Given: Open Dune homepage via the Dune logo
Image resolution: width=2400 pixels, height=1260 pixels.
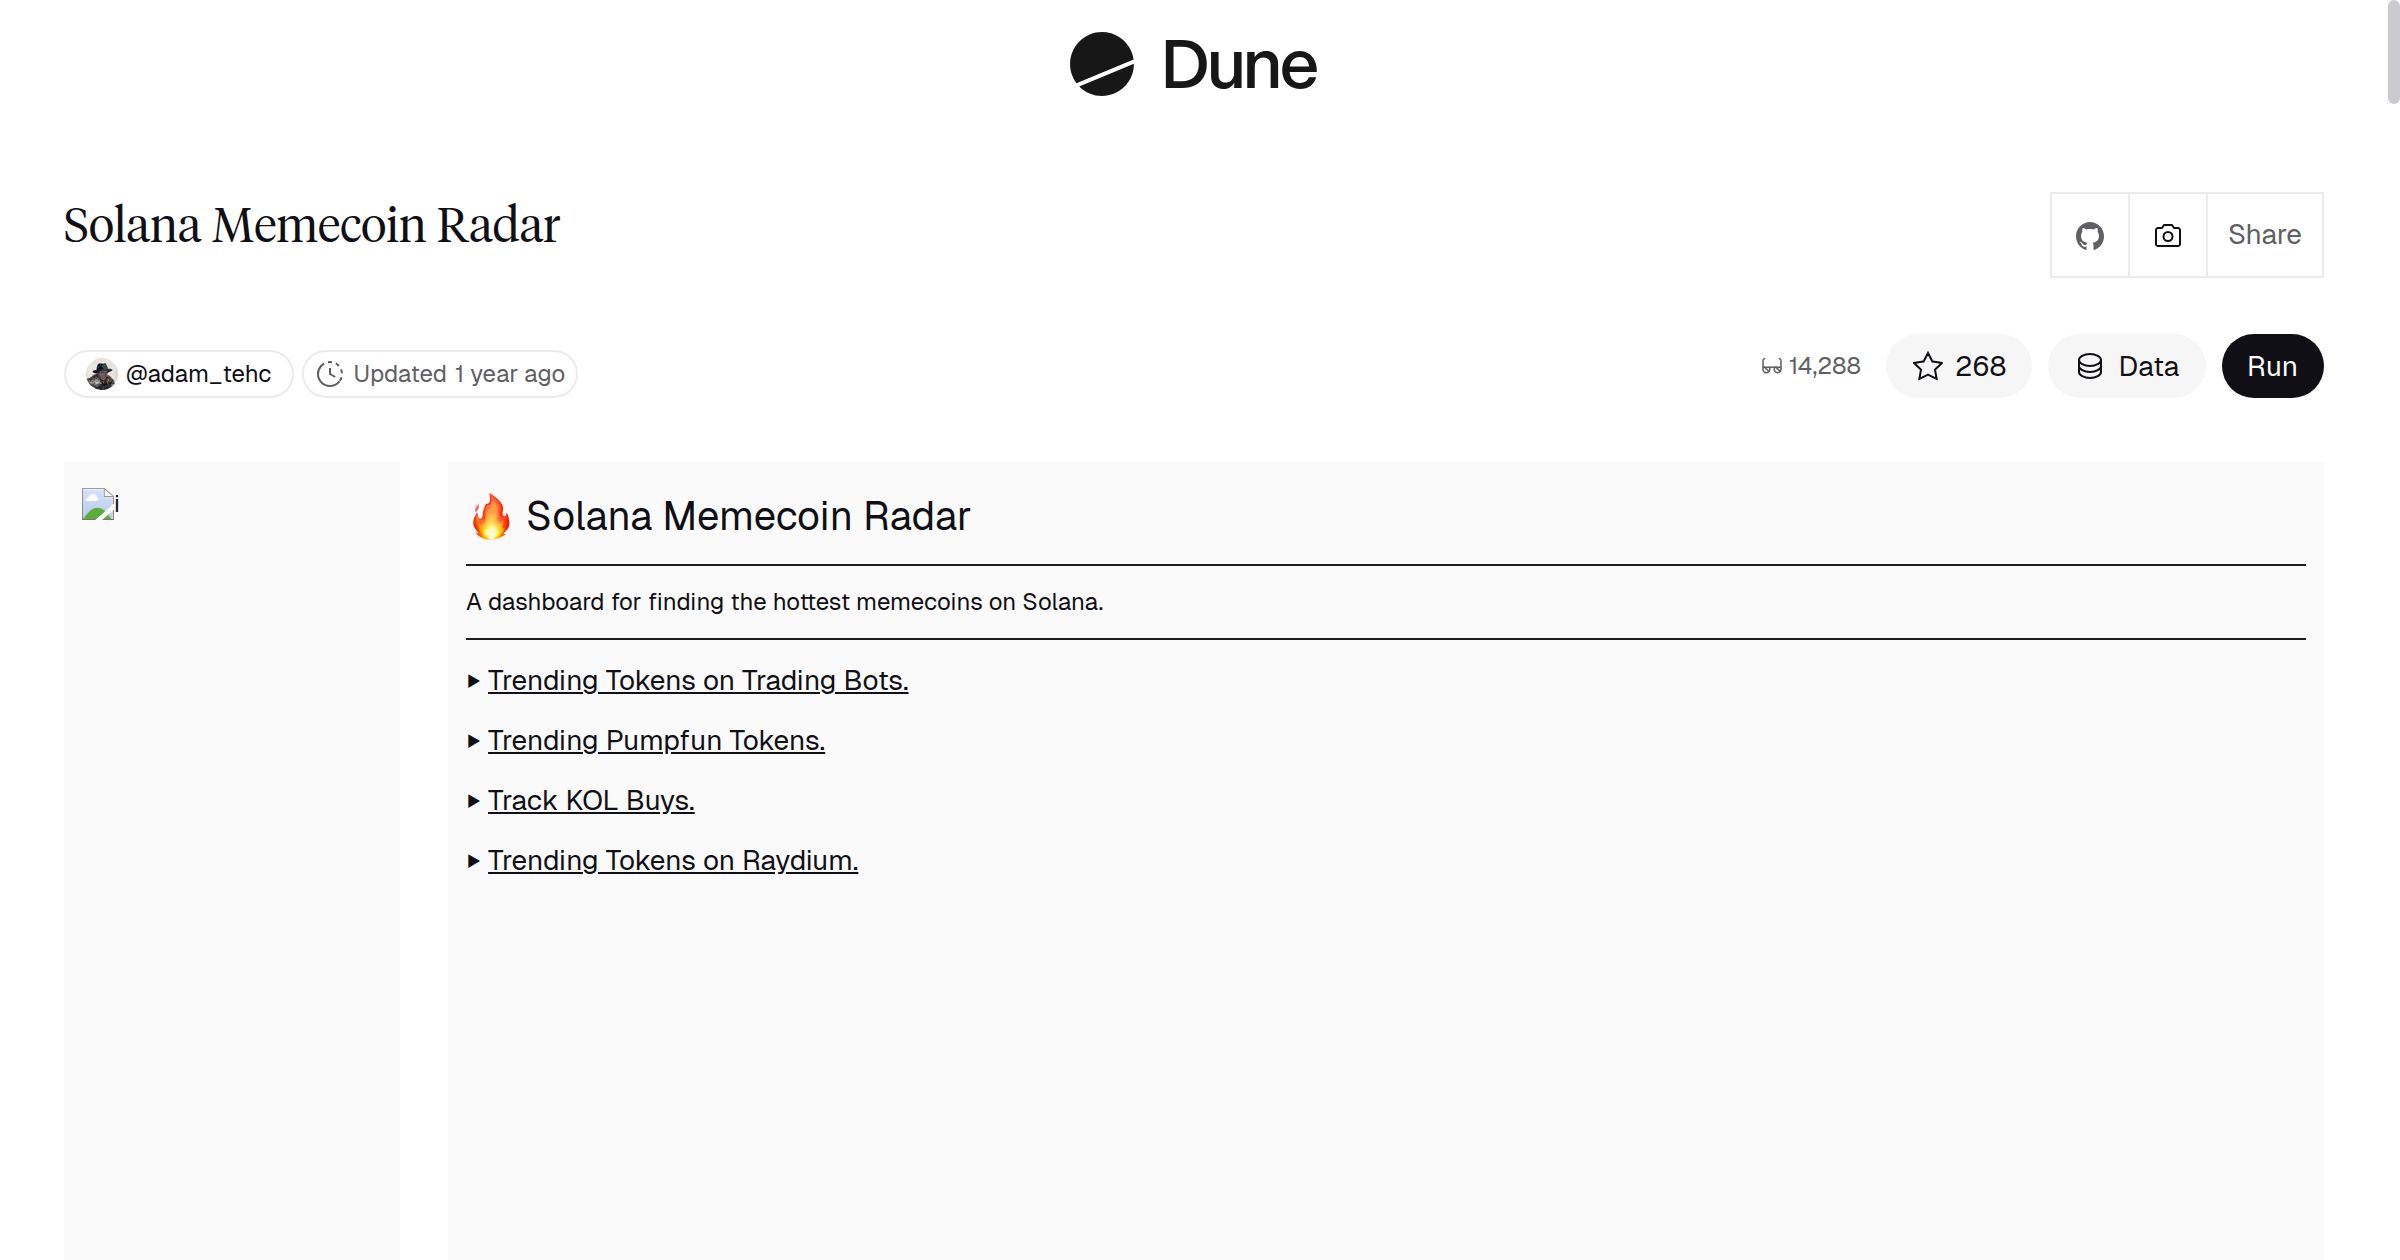Looking at the screenshot, I should [x=1190, y=65].
